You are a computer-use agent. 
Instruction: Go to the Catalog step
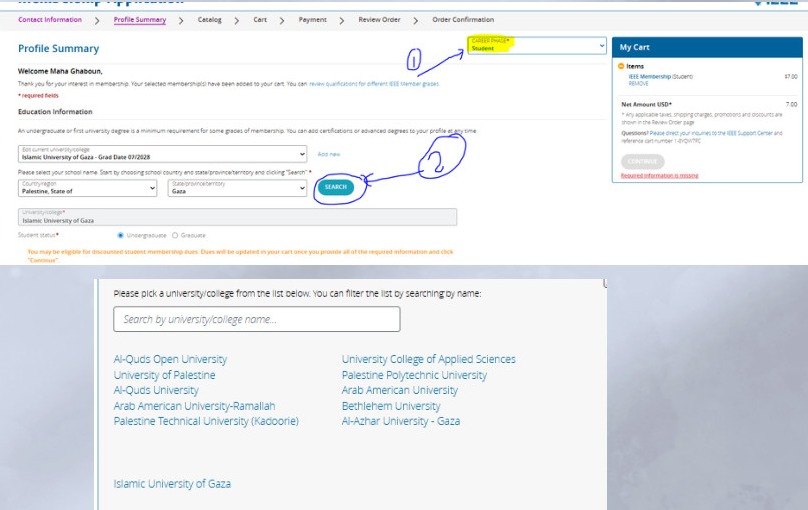[209, 20]
